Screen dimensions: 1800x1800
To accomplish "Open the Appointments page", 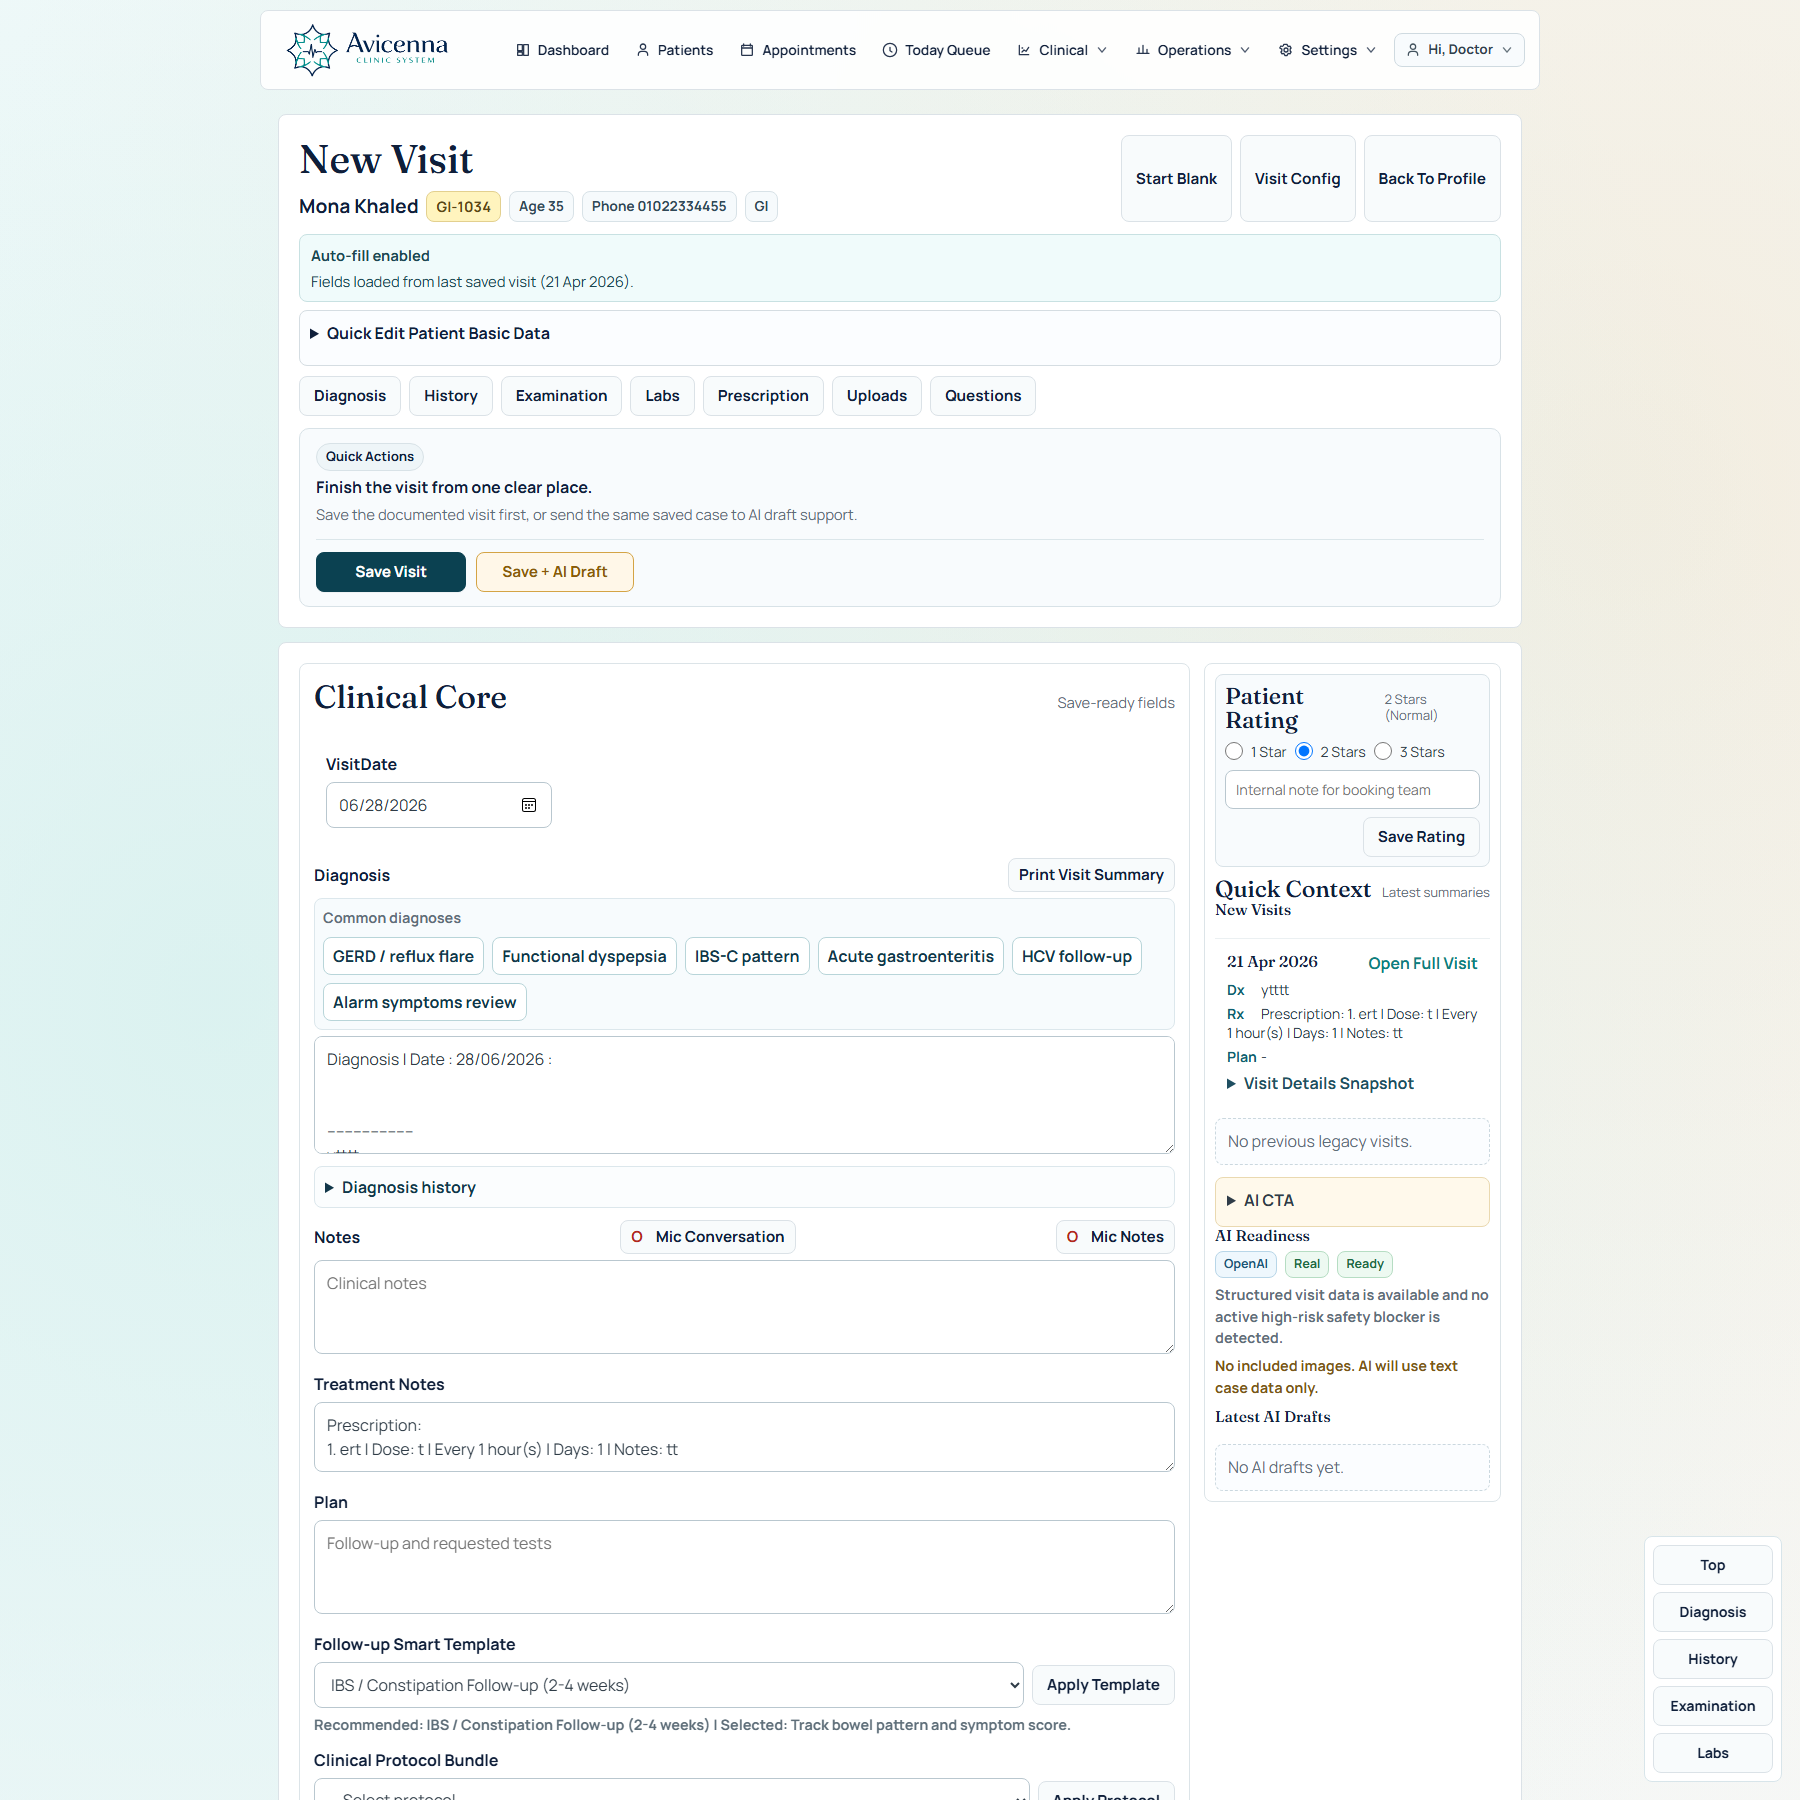I will click(x=798, y=50).
